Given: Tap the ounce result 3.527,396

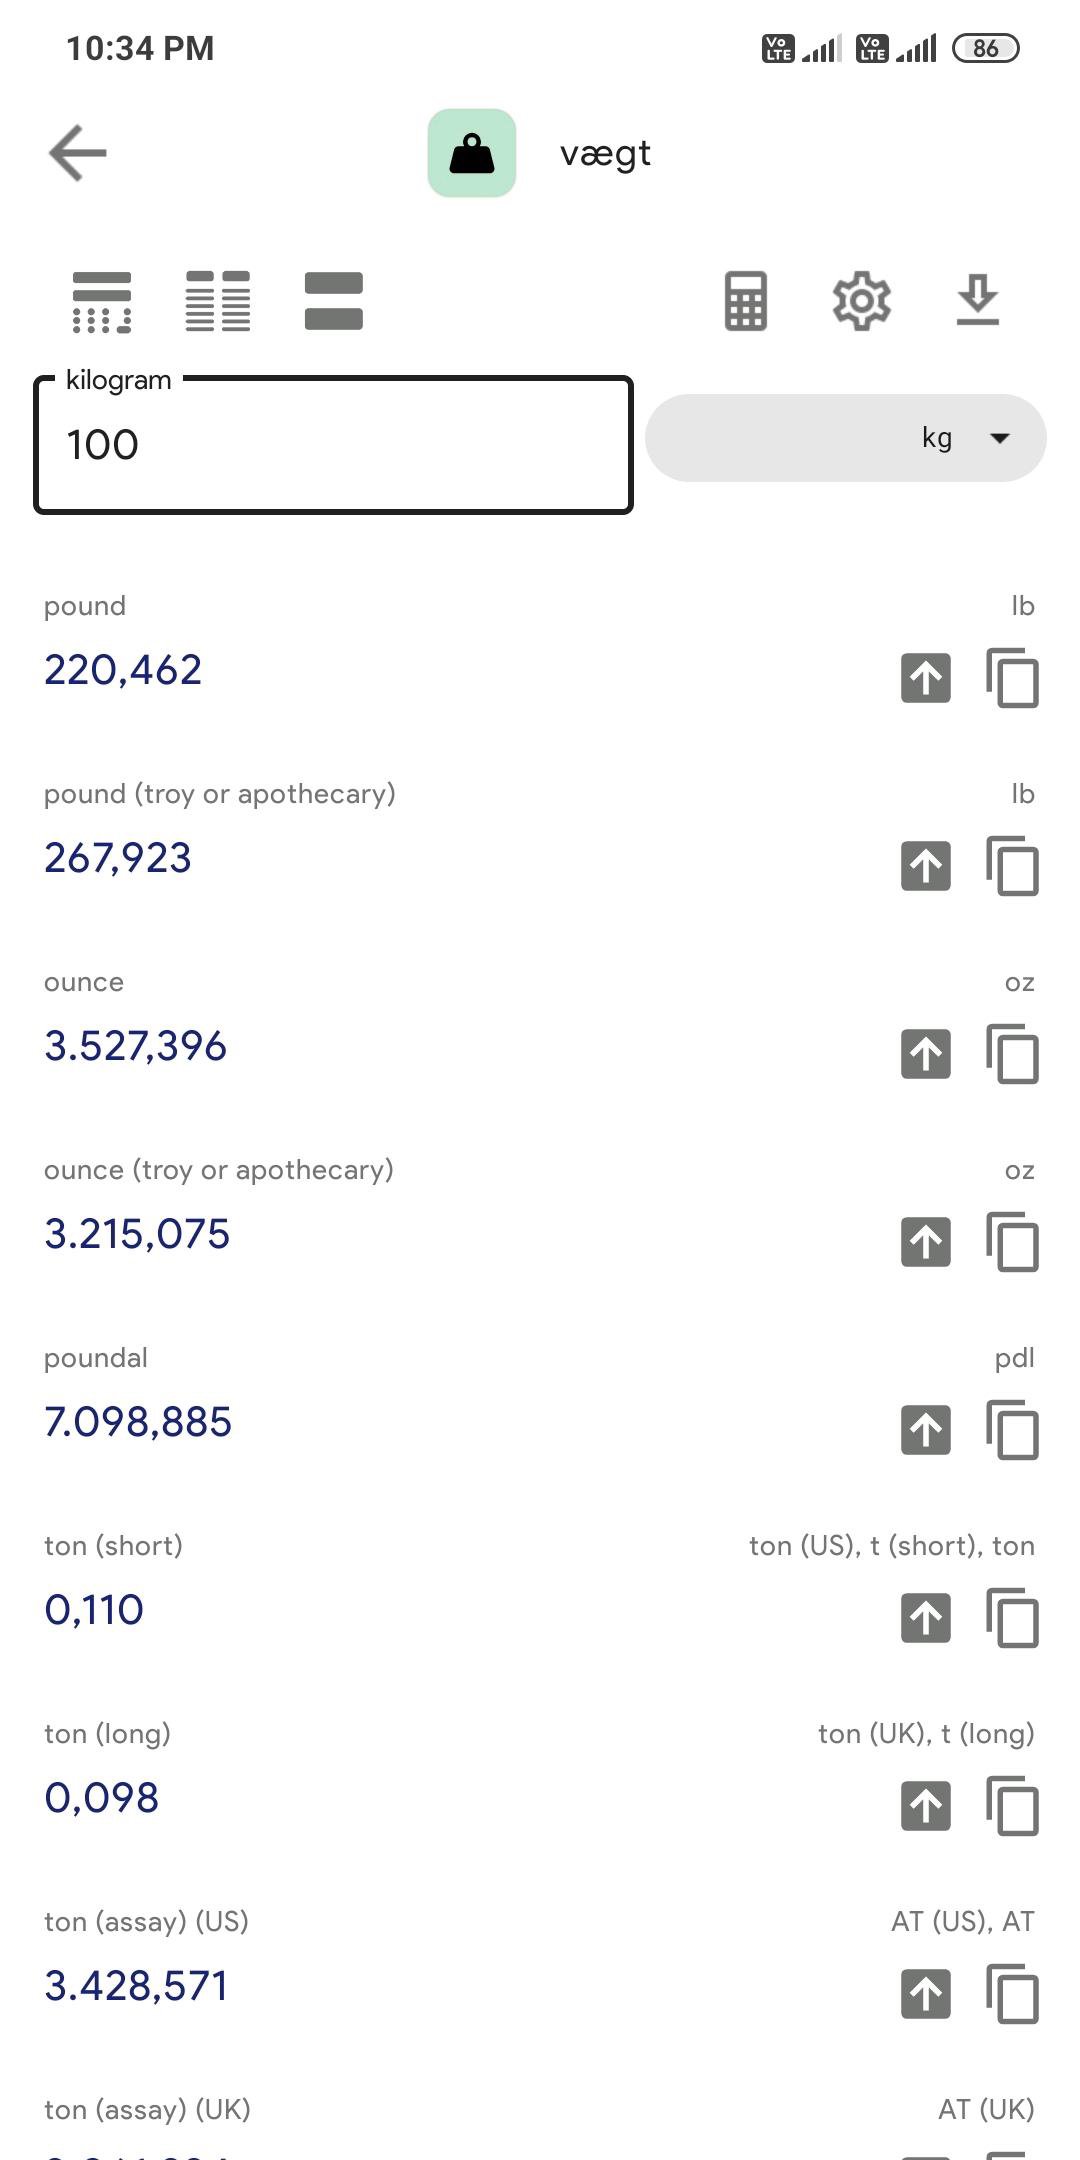Looking at the screenshot, I should 136,1046.
